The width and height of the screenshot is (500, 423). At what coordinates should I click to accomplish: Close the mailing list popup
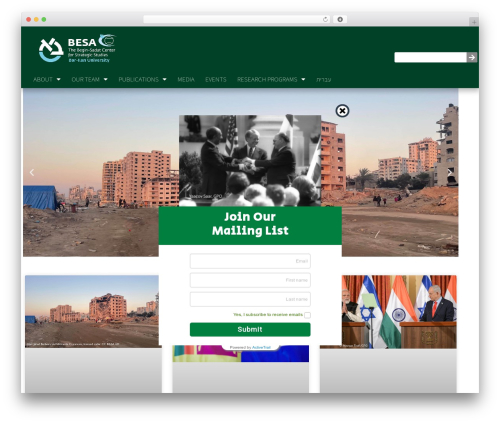pos(342,111)
